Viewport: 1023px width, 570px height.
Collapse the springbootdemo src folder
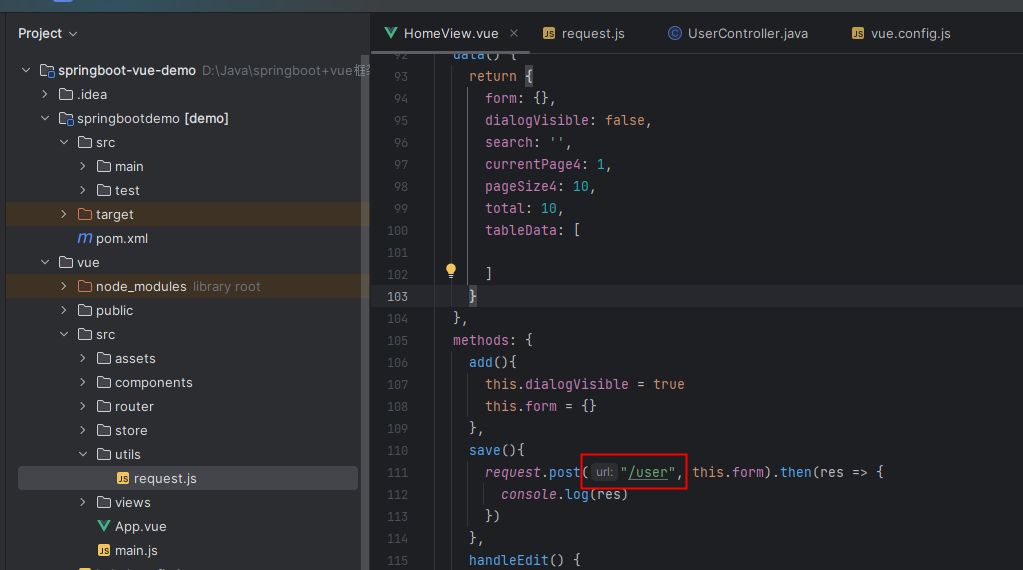click(x=64, y=142)
